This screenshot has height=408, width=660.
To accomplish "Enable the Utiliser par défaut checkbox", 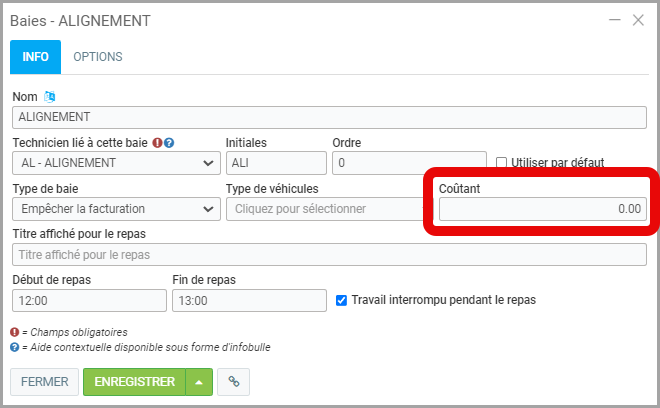I will pyautogui.click(x=502, y=163).
